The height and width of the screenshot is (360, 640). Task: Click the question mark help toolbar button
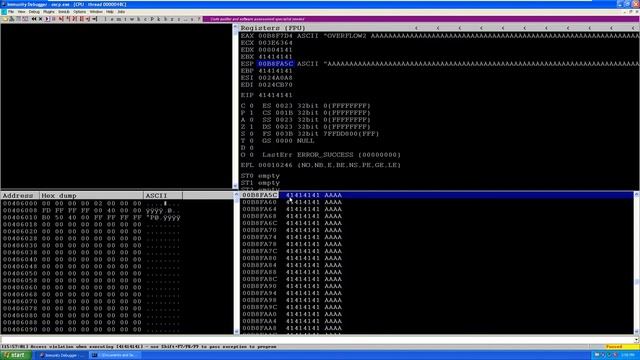tap(199, 19)
